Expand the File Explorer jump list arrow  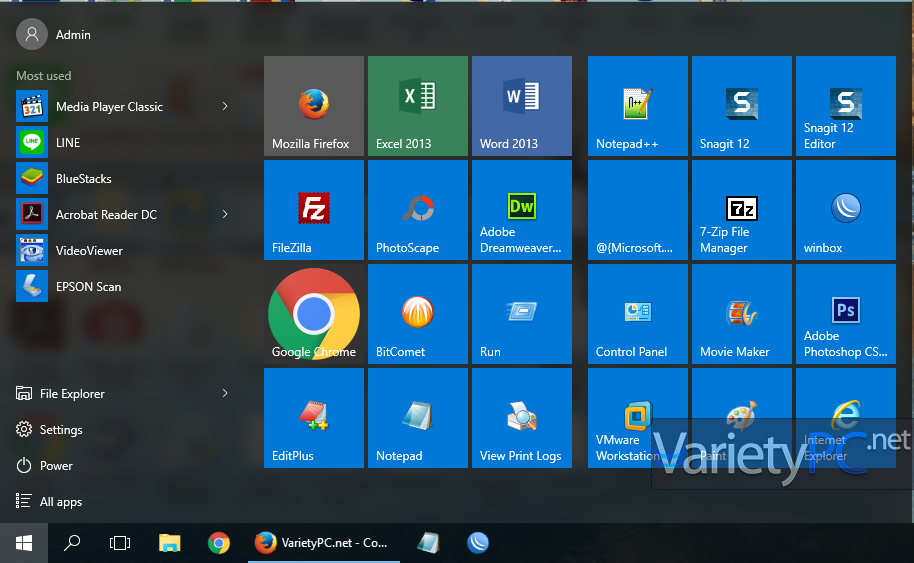(x=225, y=393)
